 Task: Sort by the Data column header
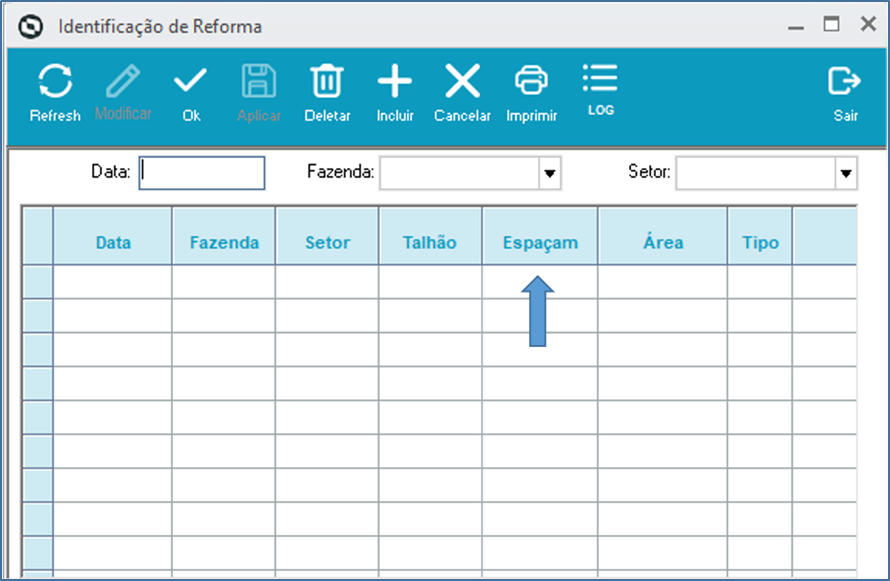pos(113,236)
